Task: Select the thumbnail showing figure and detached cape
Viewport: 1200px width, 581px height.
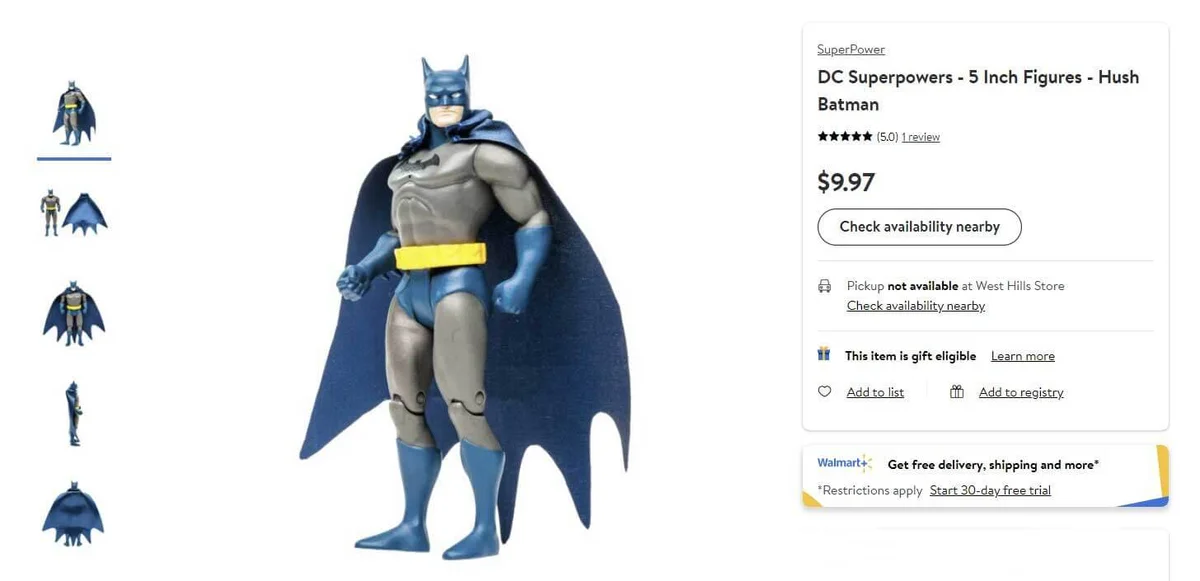Action: point(74,212)
